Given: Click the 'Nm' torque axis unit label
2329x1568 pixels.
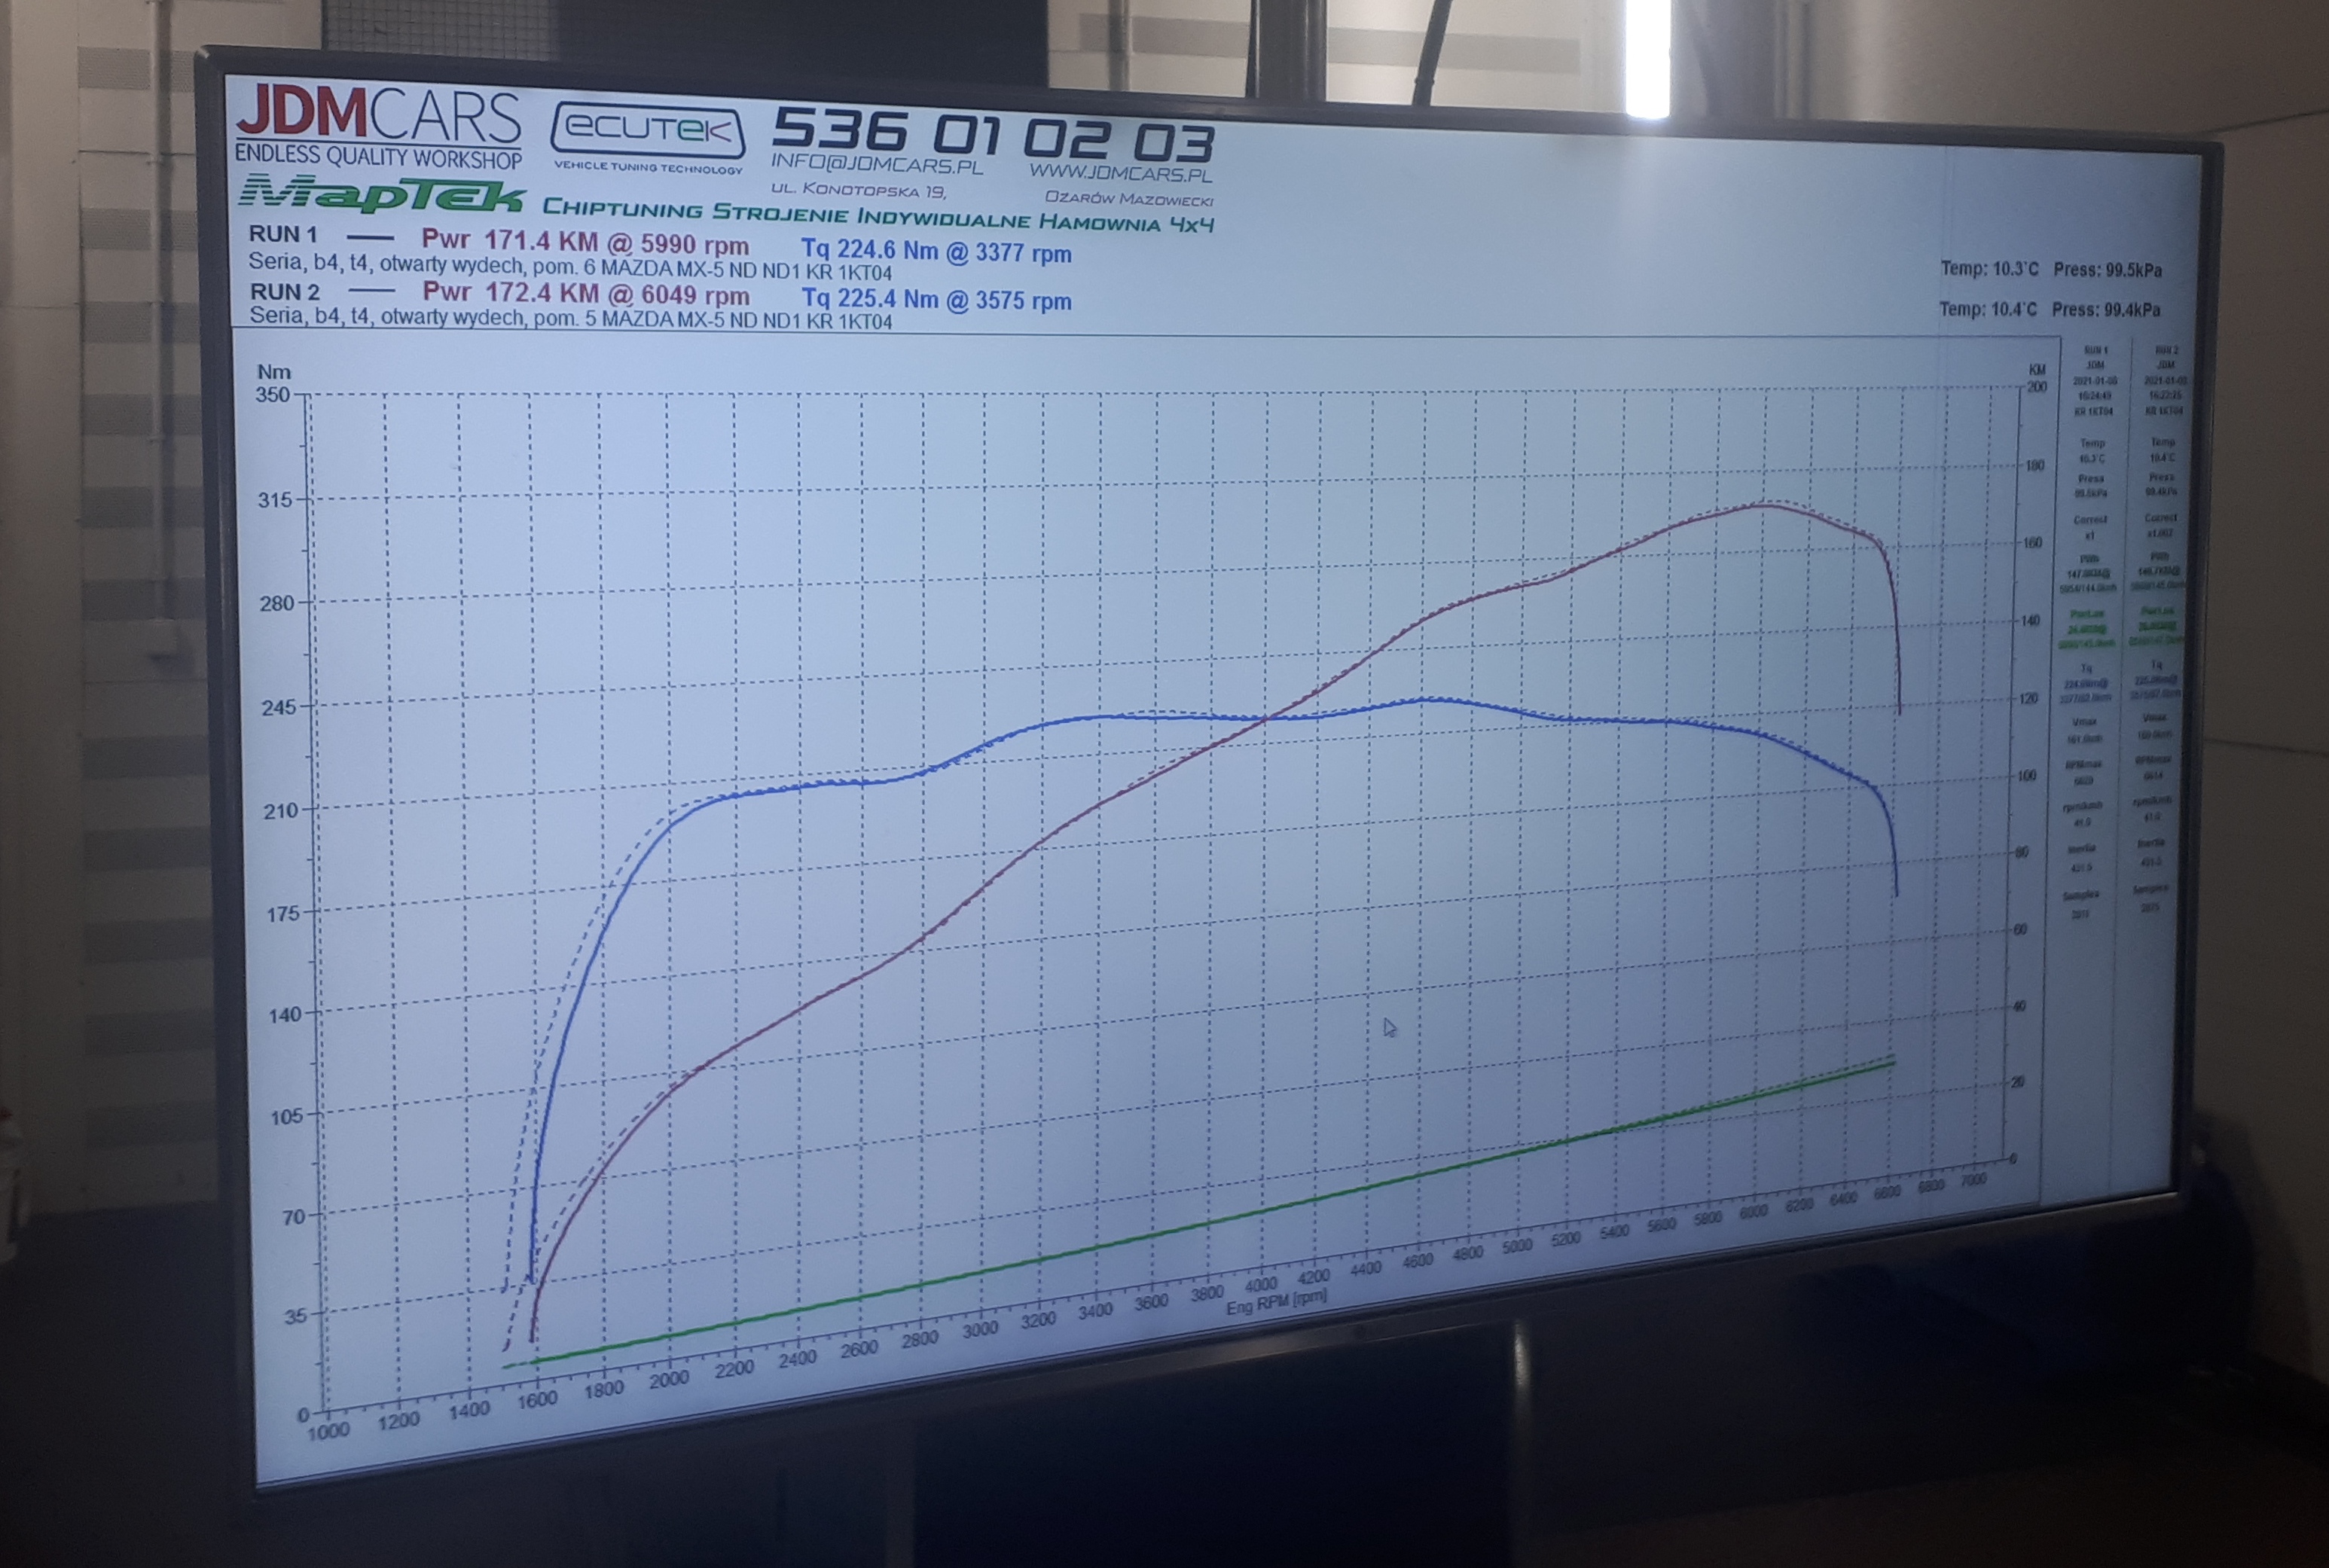Looking at the screenshot, I should [x=273, y=371].
